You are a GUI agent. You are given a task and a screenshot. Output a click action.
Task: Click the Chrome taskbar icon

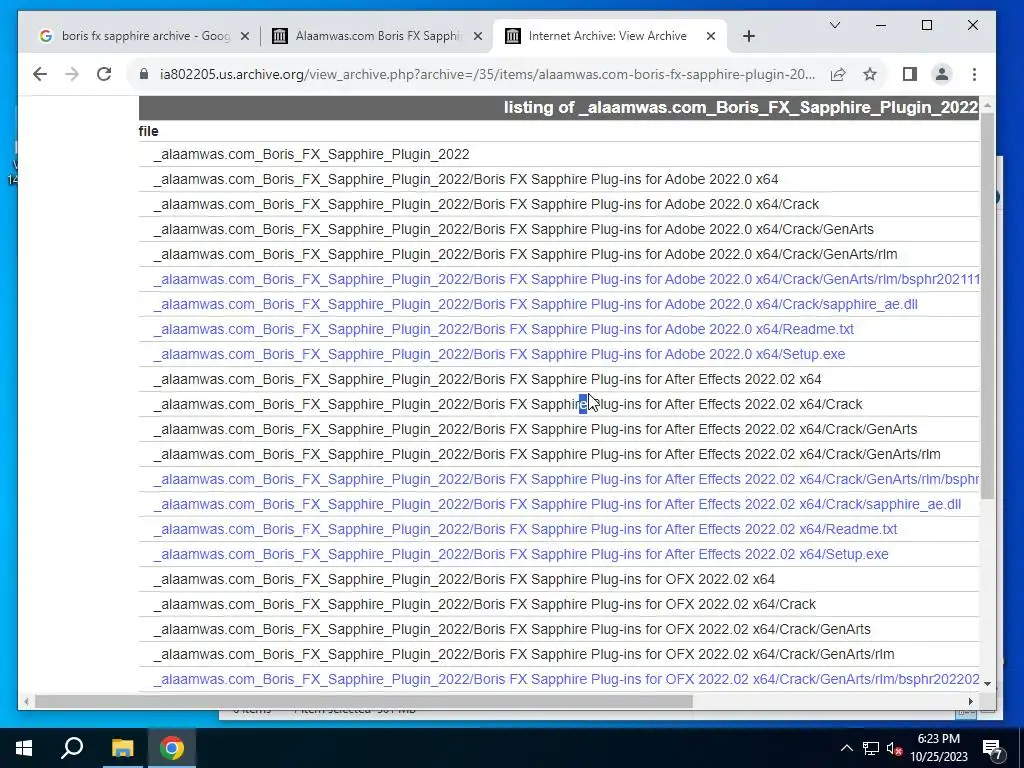click(172, 748)
